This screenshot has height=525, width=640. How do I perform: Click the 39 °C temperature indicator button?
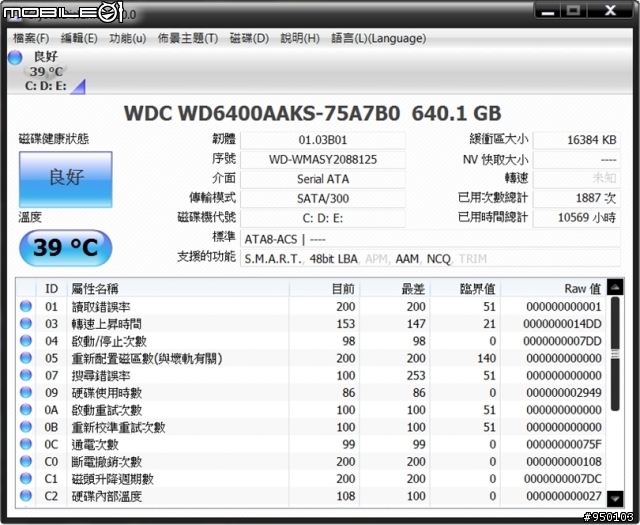pyautogui.click(x=66, y=248)
